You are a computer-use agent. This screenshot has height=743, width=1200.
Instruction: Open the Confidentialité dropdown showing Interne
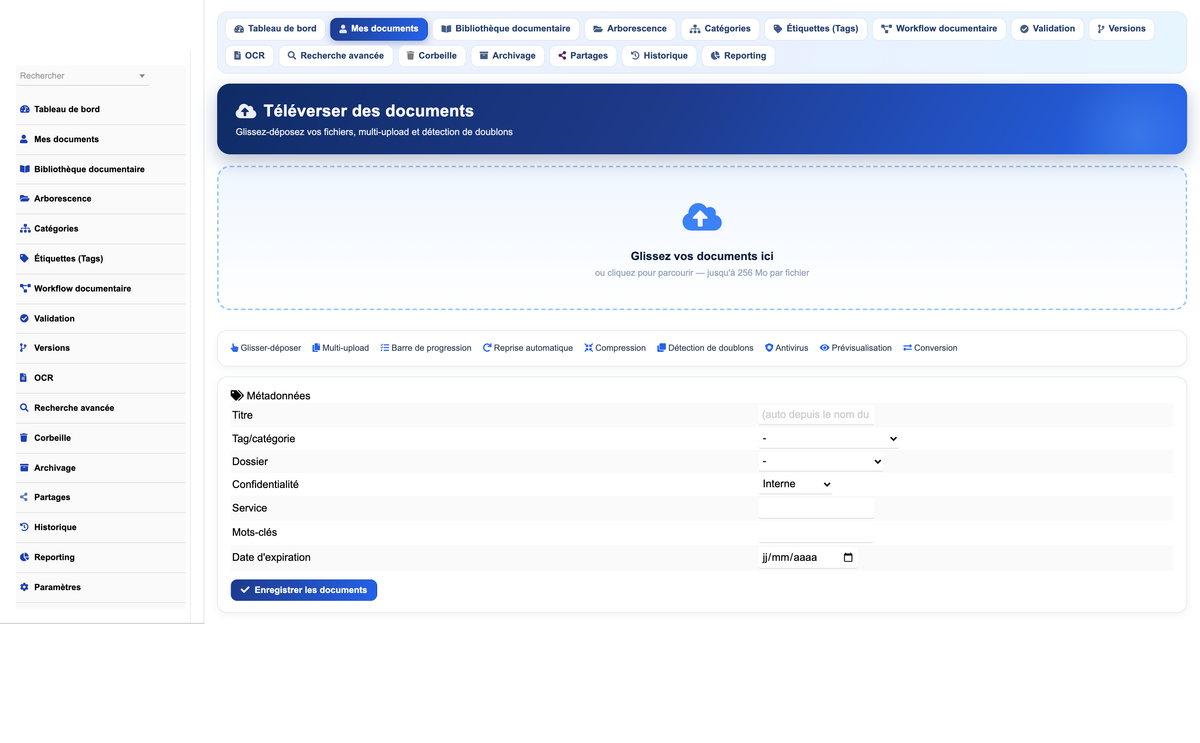pos(796,484)
